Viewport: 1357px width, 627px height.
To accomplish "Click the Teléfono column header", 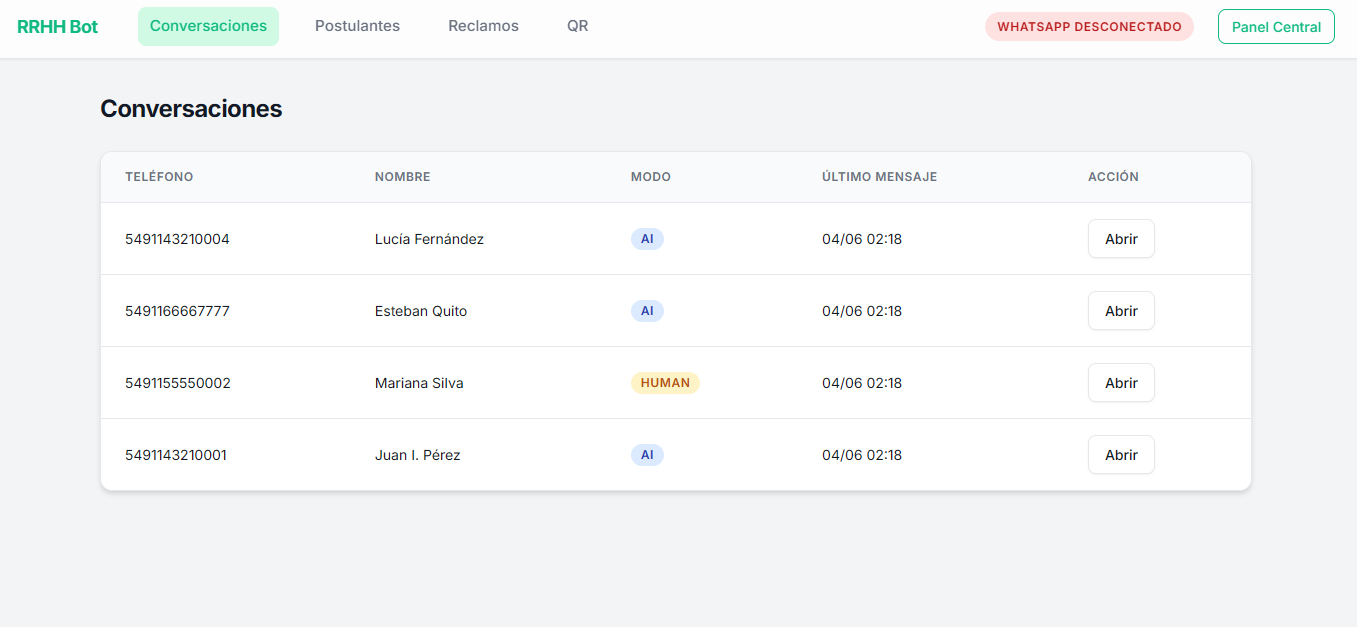I will click(159, 177).
